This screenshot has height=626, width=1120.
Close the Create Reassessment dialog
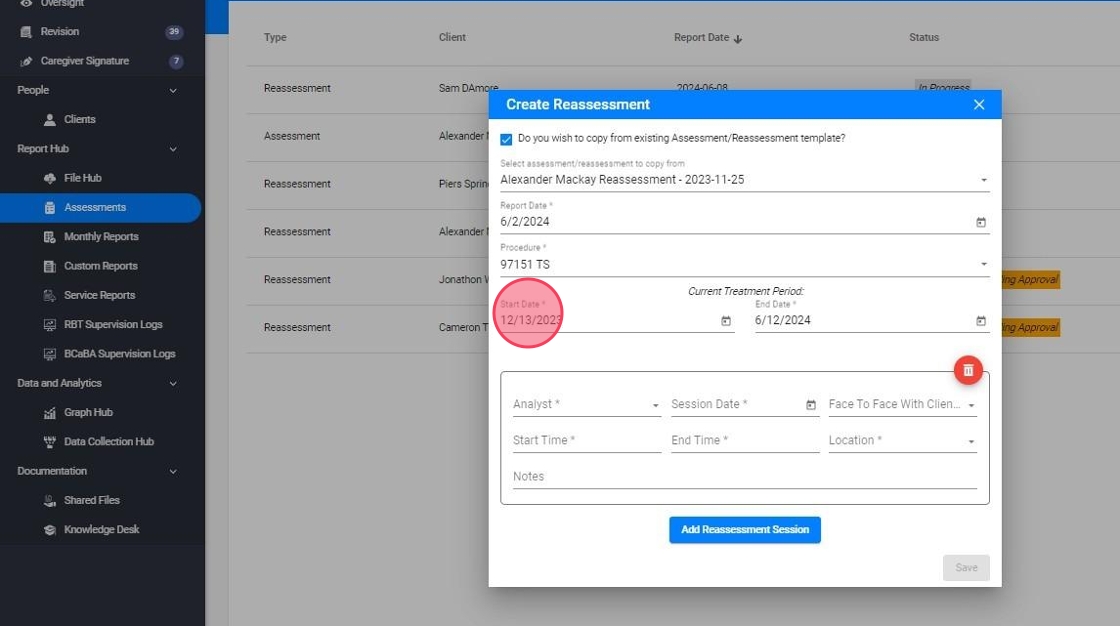pyautogui.click(x=979, y=105)
